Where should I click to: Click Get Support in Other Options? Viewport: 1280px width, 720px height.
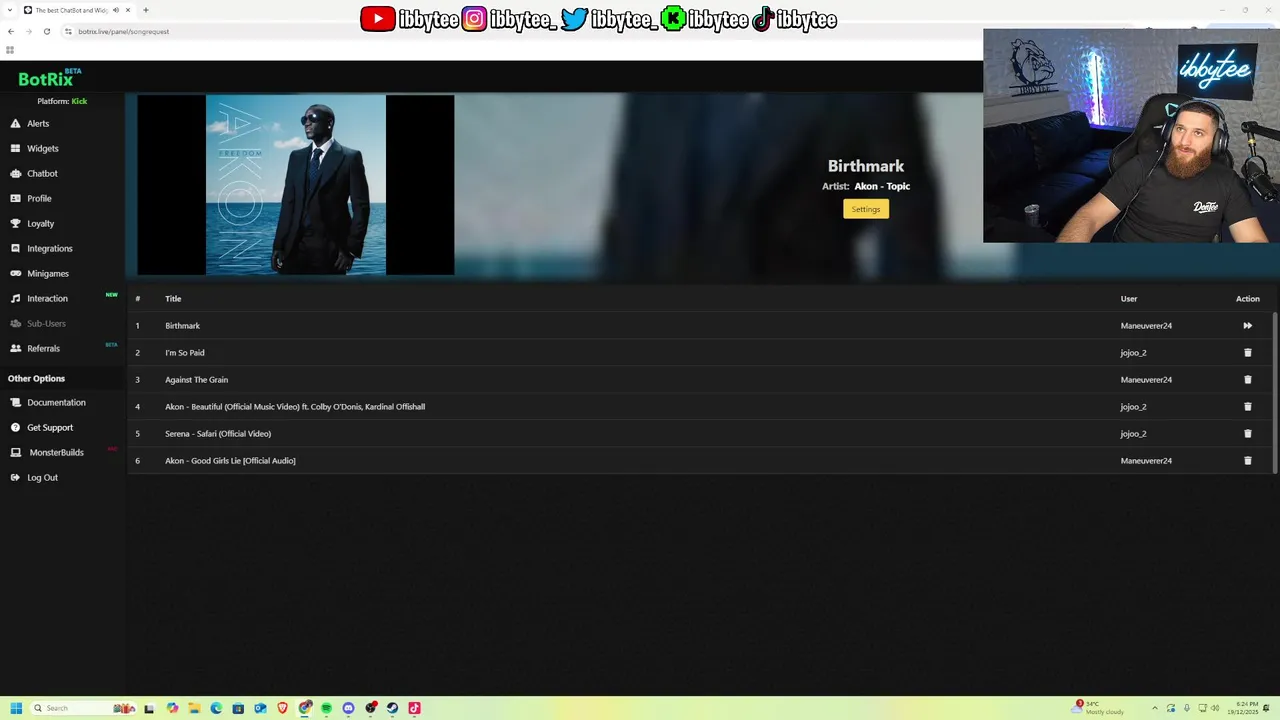50,428
